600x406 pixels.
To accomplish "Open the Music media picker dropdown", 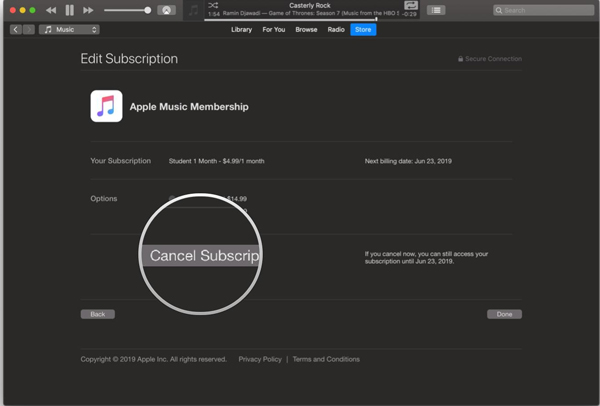I will pos(69,29).
